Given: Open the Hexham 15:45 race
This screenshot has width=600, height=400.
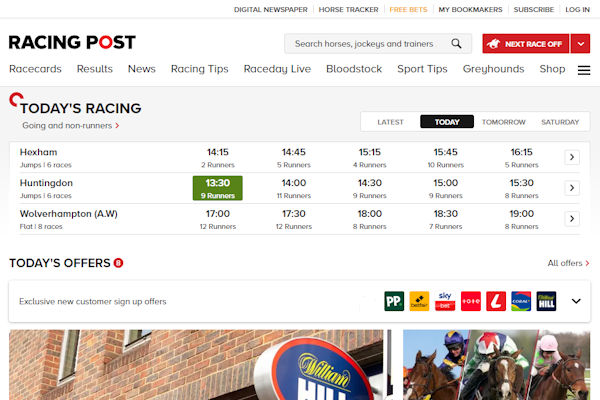Looking at the screenshot, I should point(445,158).
